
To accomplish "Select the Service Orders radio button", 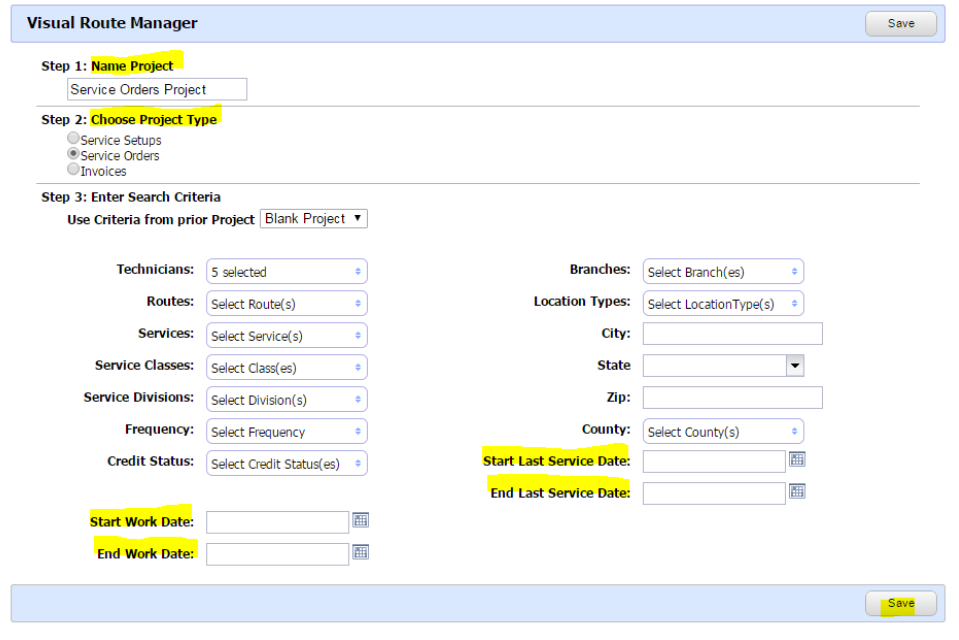I will (73, 154).
